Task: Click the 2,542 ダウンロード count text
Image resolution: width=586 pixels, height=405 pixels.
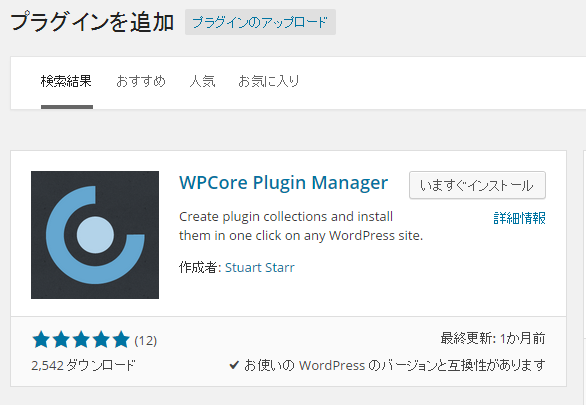Action: [x=83, y=365]
